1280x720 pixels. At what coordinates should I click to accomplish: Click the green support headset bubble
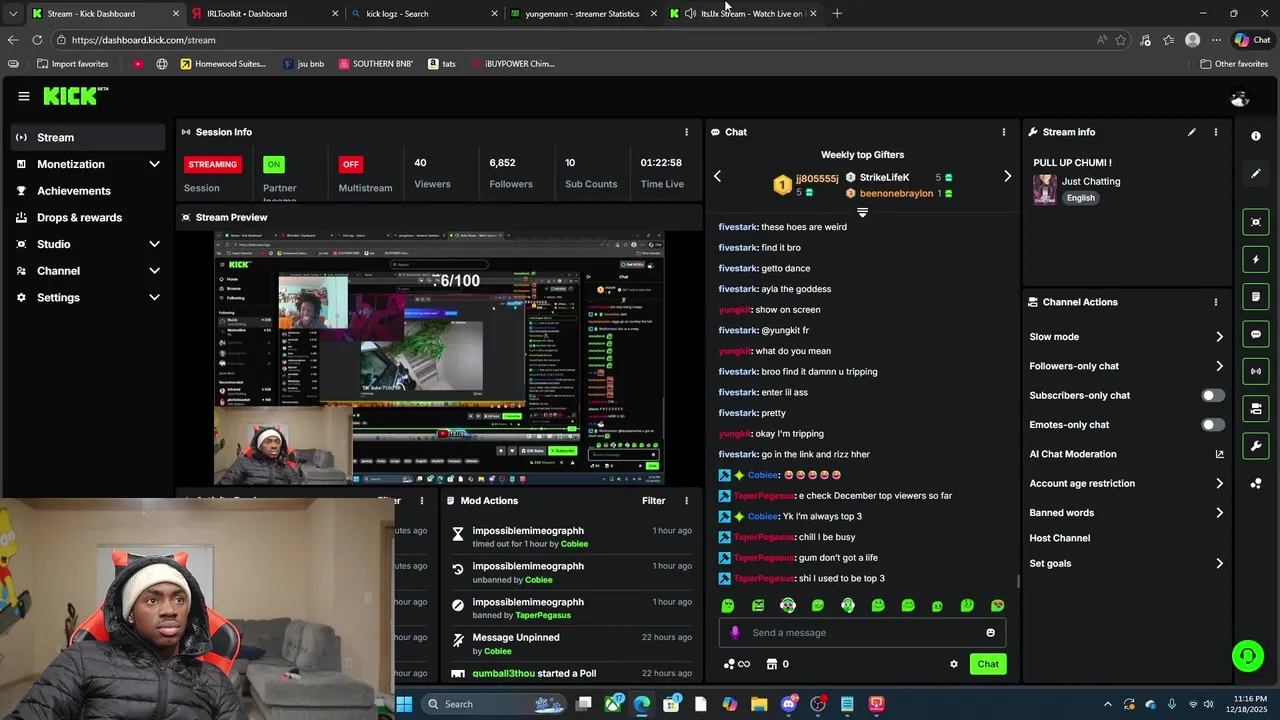click(1248, 656)
